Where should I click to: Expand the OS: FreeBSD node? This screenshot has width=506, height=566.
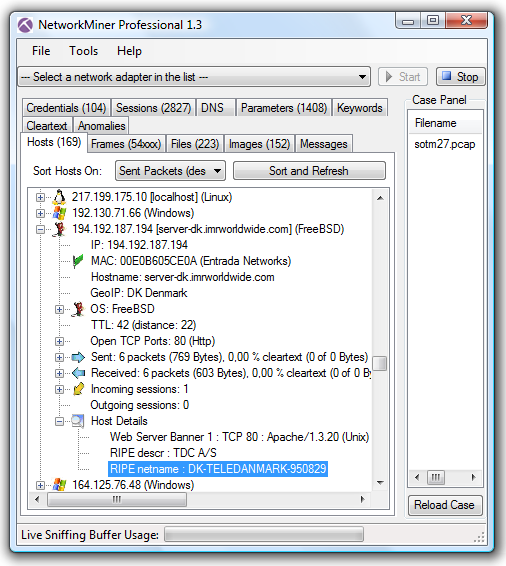60,309
